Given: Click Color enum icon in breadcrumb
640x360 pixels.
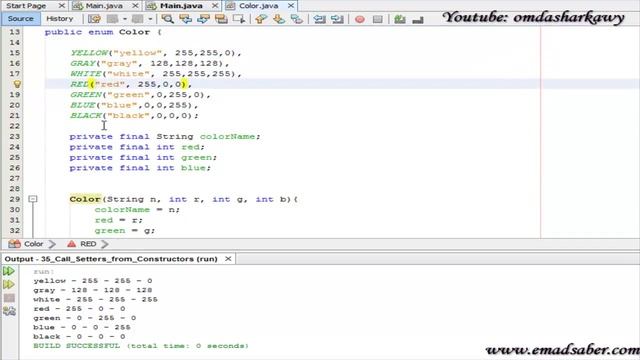Looking at the screenshot, I should click(x=14, y=244).
